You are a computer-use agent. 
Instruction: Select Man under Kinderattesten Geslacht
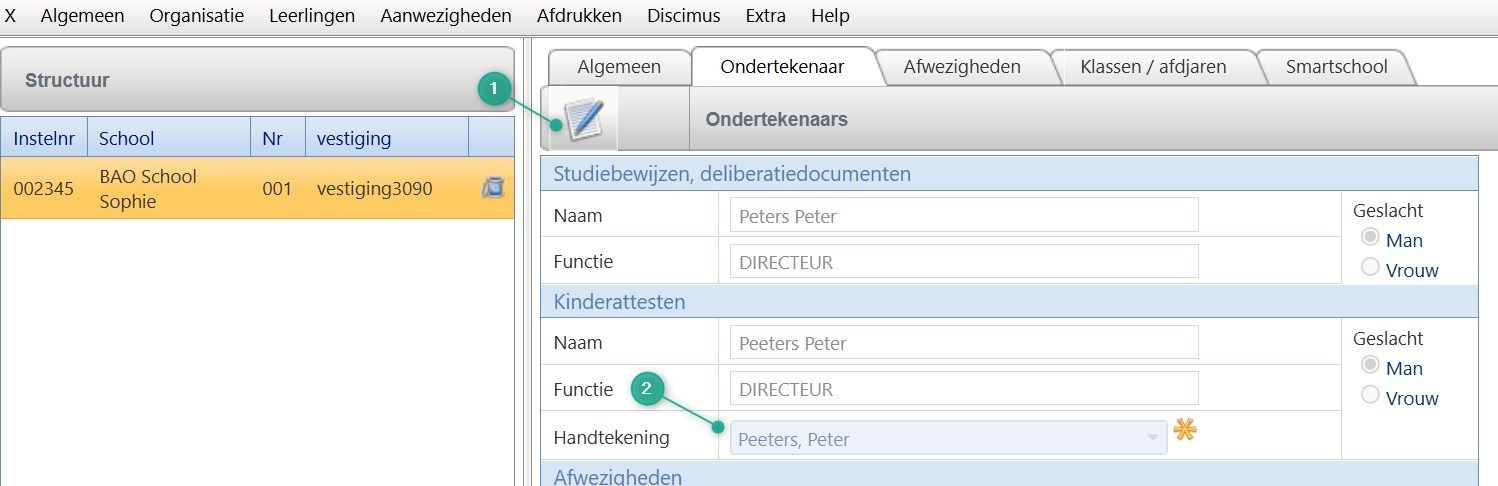coord(1371,366)
